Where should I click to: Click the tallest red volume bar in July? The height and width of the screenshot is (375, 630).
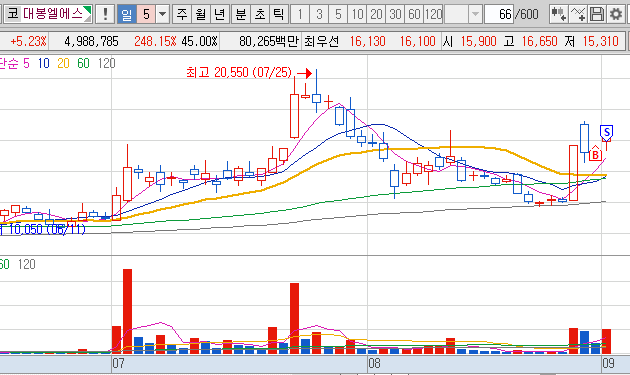127,311
